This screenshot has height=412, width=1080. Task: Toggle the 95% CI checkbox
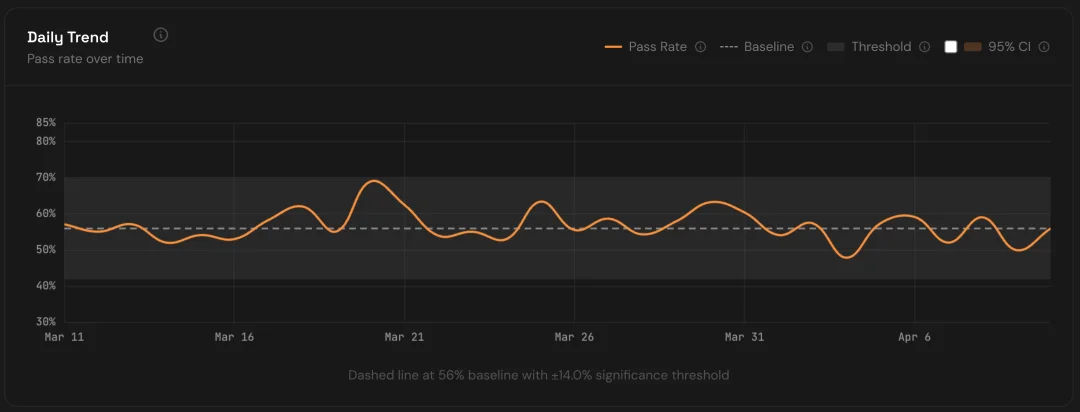(x=951, y=47)
